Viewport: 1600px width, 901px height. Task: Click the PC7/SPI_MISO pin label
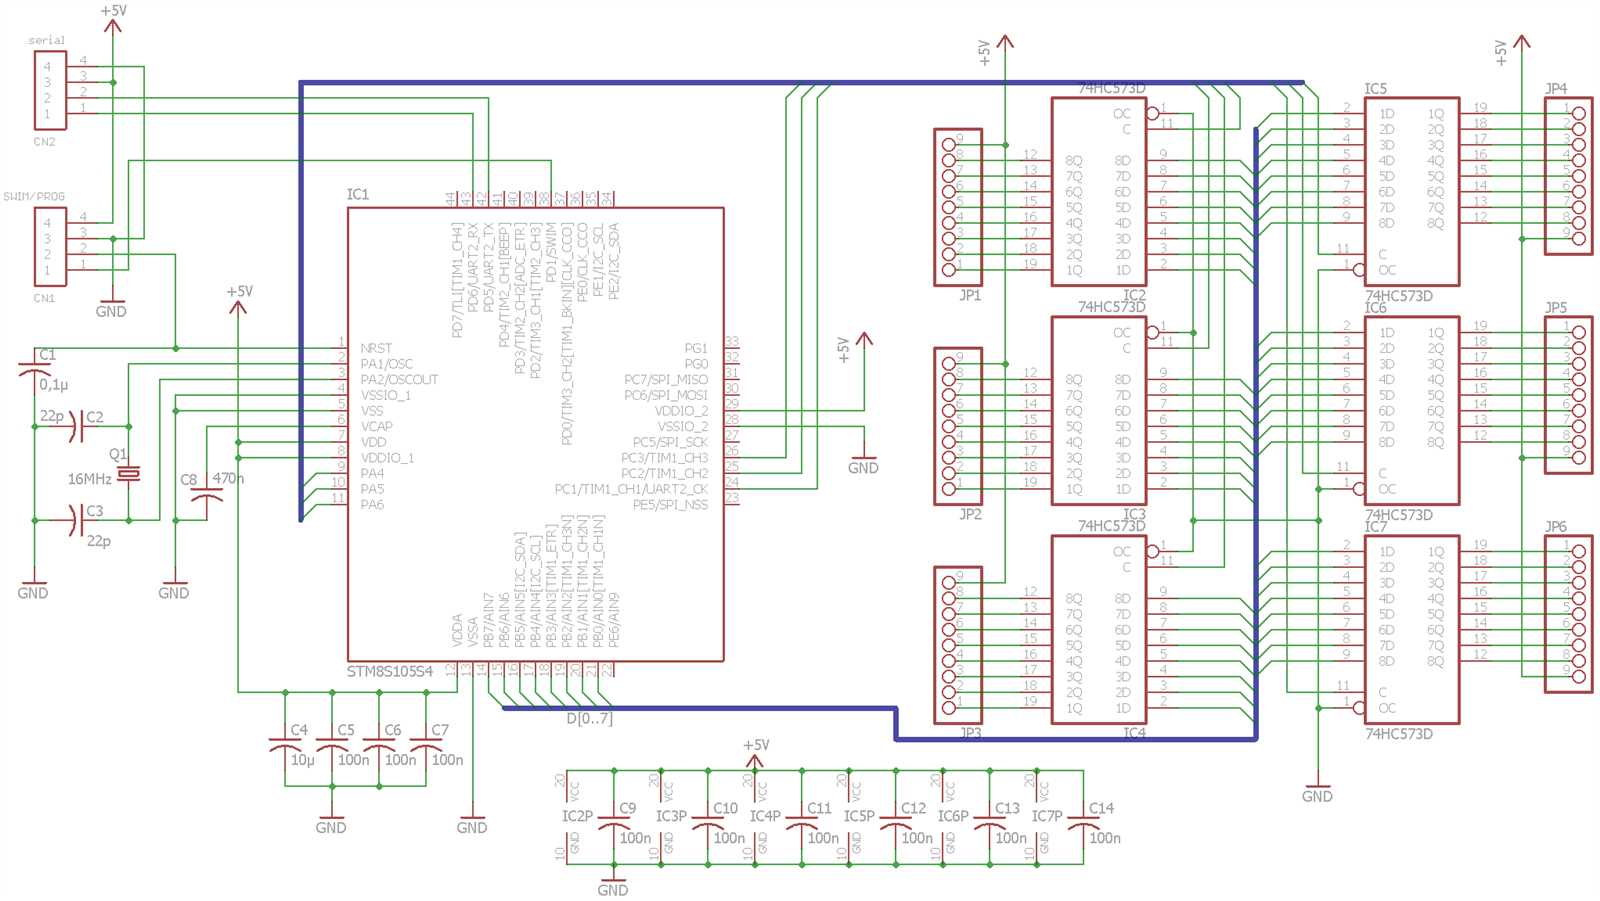[x=666, y=380]
